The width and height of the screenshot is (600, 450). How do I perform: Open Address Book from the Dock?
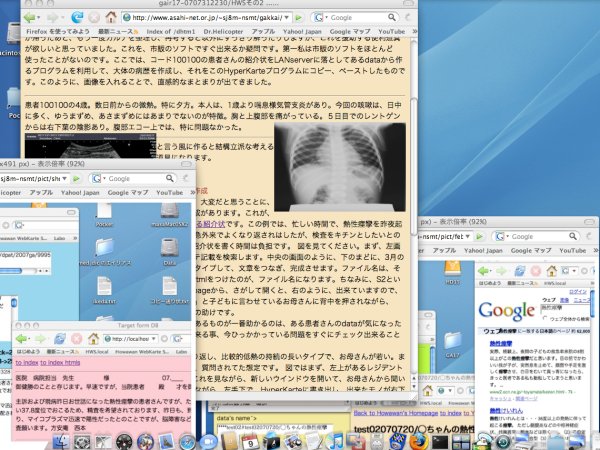pos(230,442)
